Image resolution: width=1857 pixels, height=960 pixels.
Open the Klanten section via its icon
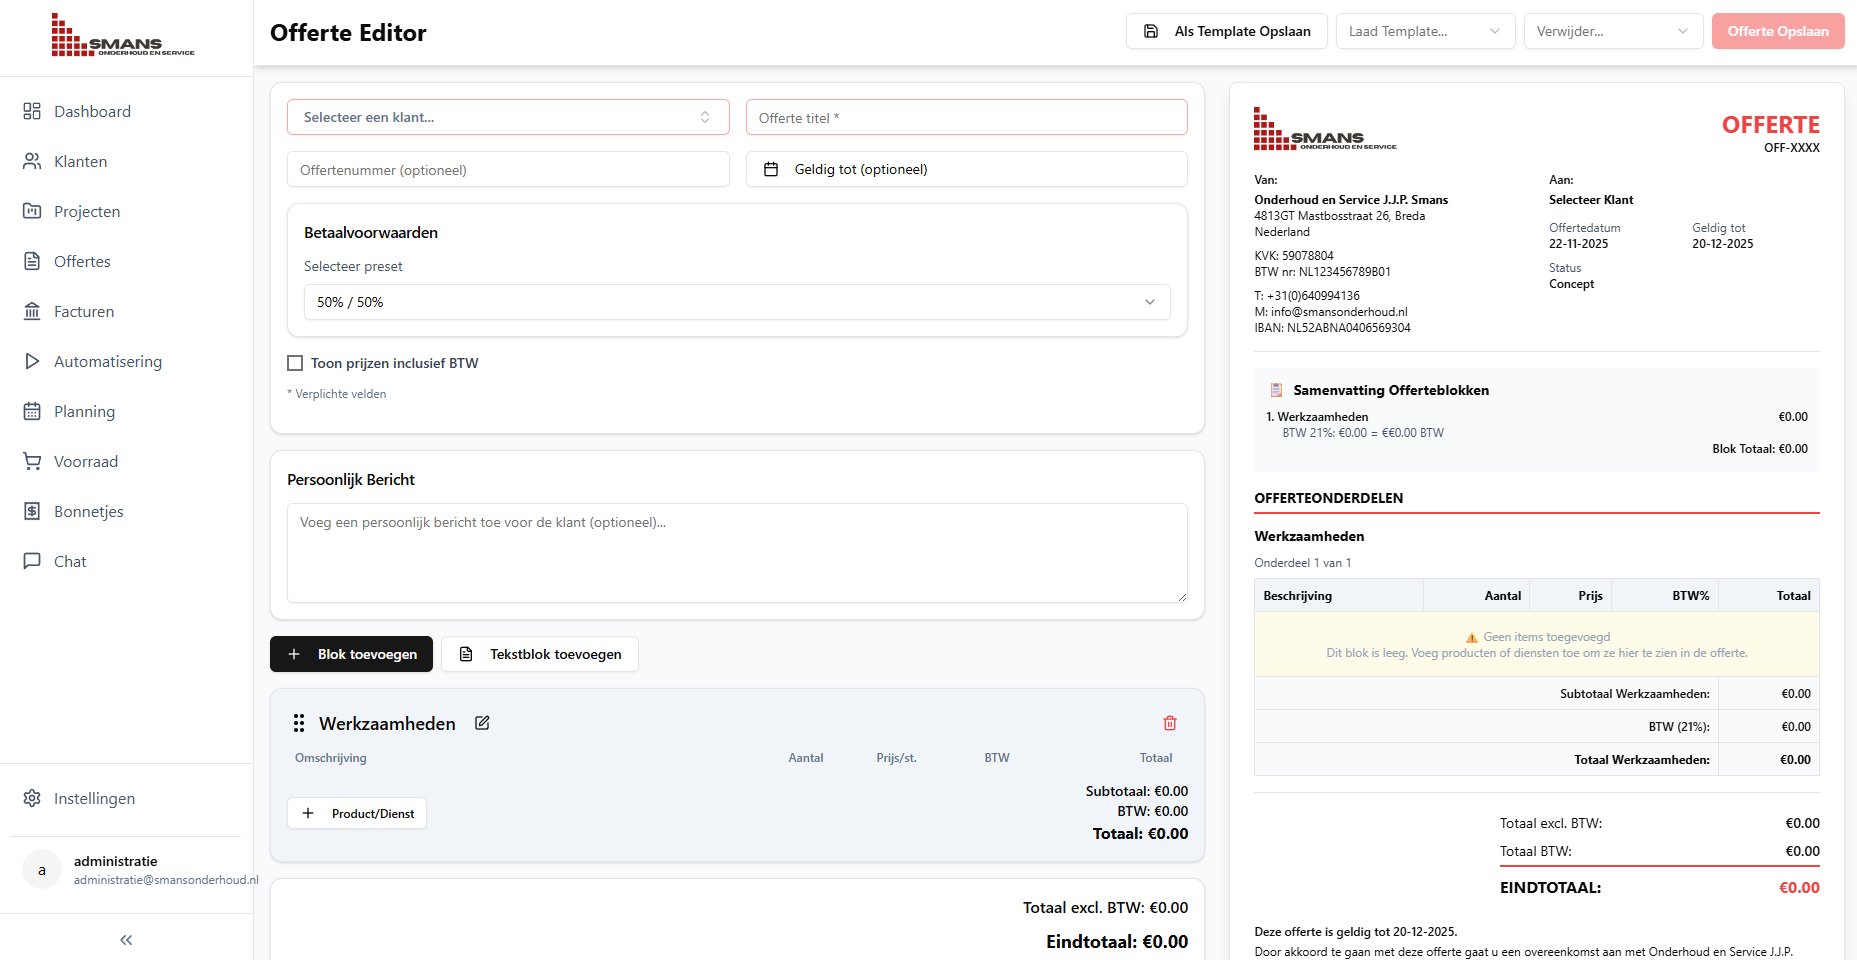(x=32, y=161)
